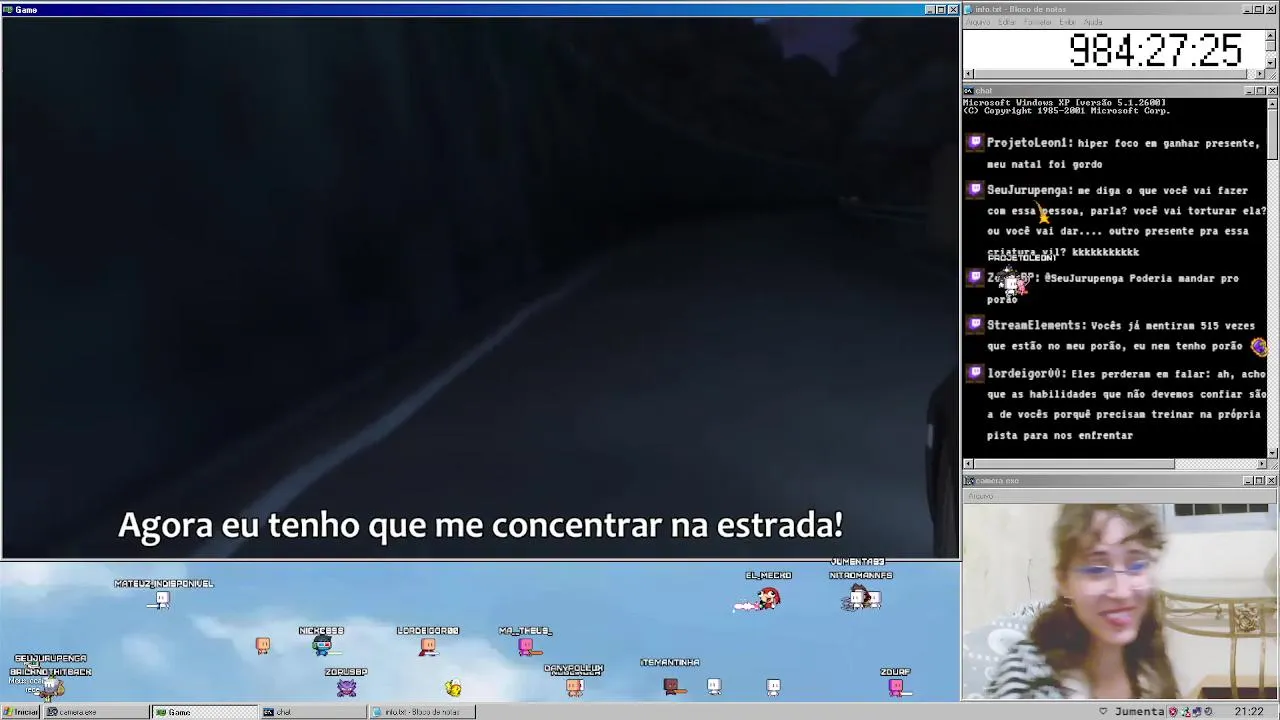Click the MA_THEUS_ pink avatar sprite
This screenshot has width=1280, height=720.
(526, 646)
